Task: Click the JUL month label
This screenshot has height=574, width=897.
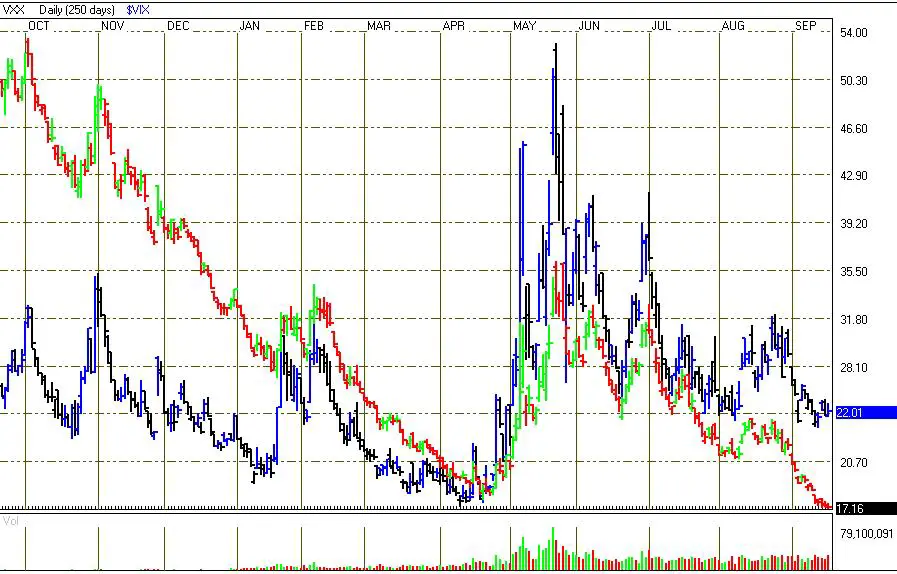Action: tap(661, 26)
